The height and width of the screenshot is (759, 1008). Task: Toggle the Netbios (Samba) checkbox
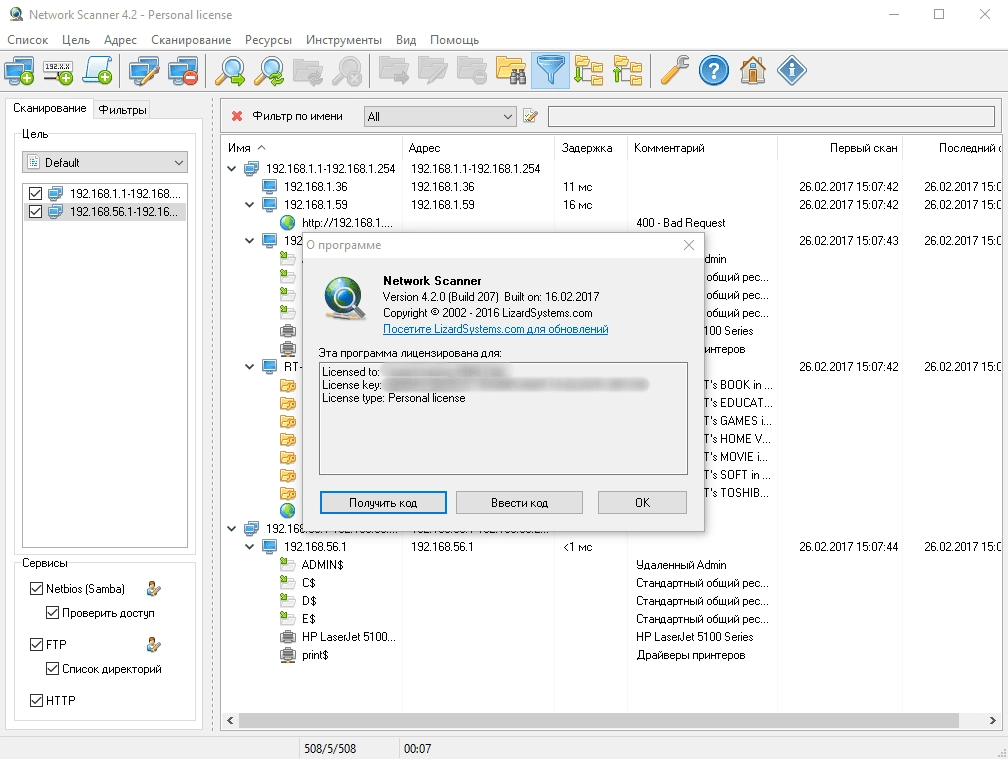(x=36, y=589)
